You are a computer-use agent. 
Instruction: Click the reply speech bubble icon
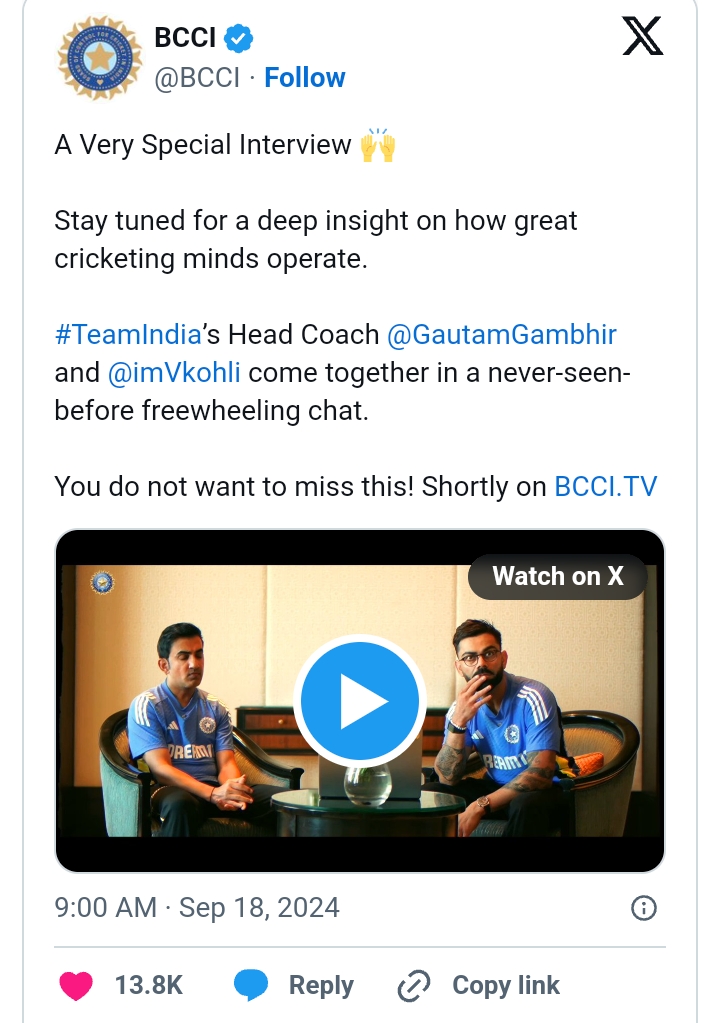coord(251,986)
